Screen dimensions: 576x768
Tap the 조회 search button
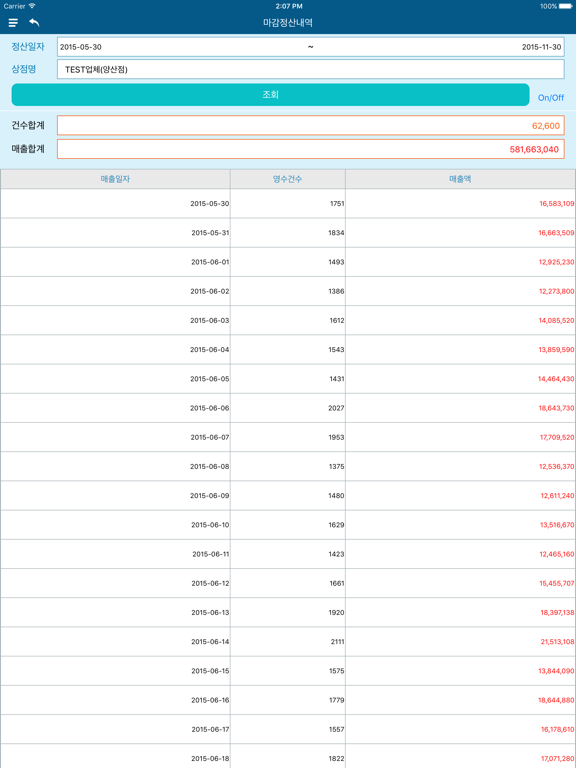270,95
